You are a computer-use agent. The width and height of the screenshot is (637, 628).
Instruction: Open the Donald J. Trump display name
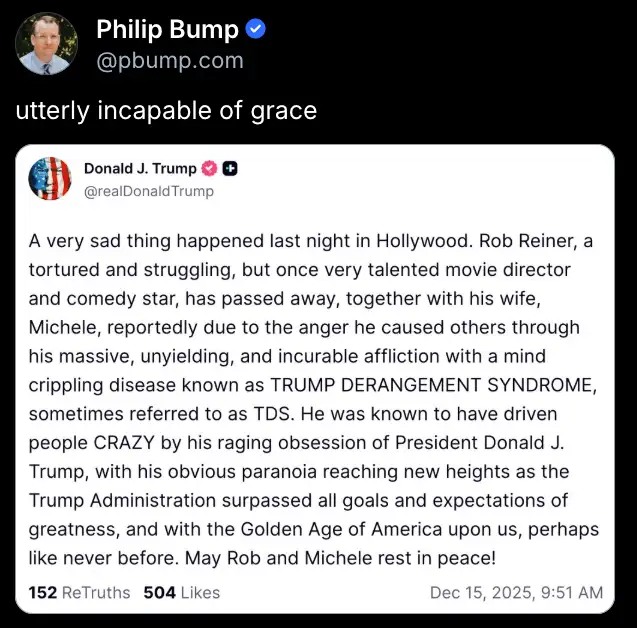click(140, 169)
